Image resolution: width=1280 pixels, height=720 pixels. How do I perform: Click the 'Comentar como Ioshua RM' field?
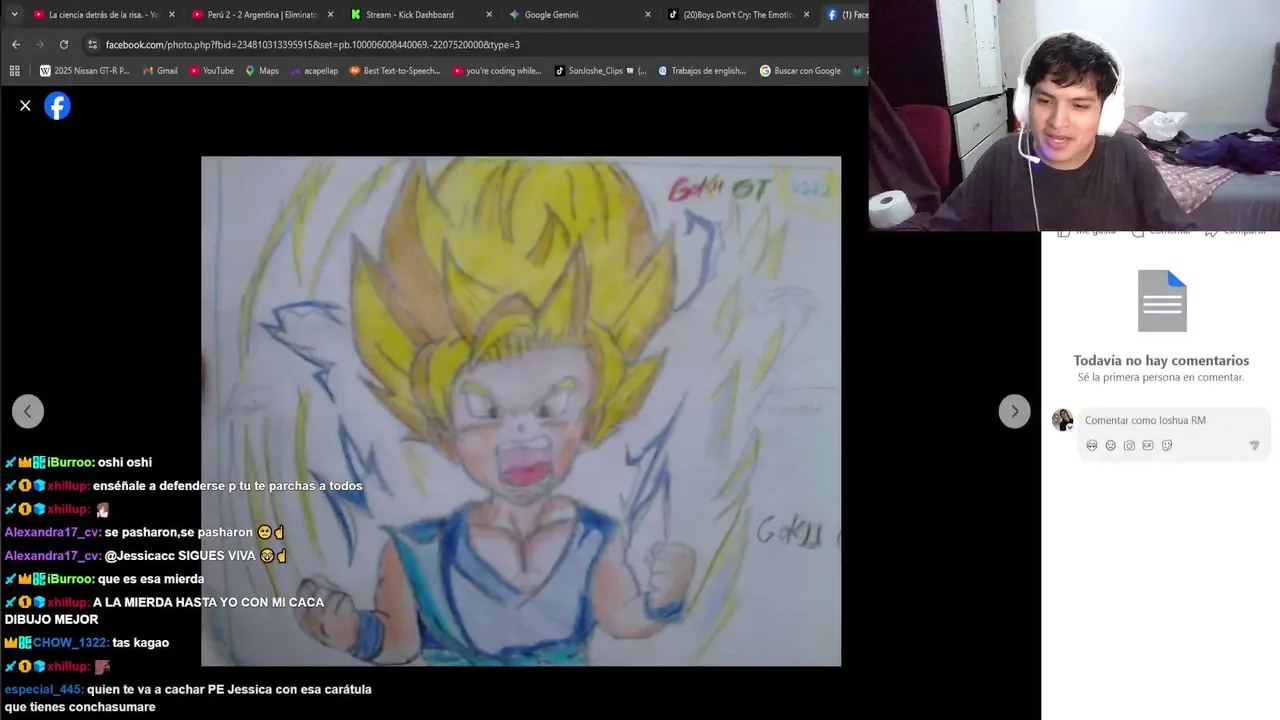click(x=1173, y=420)
